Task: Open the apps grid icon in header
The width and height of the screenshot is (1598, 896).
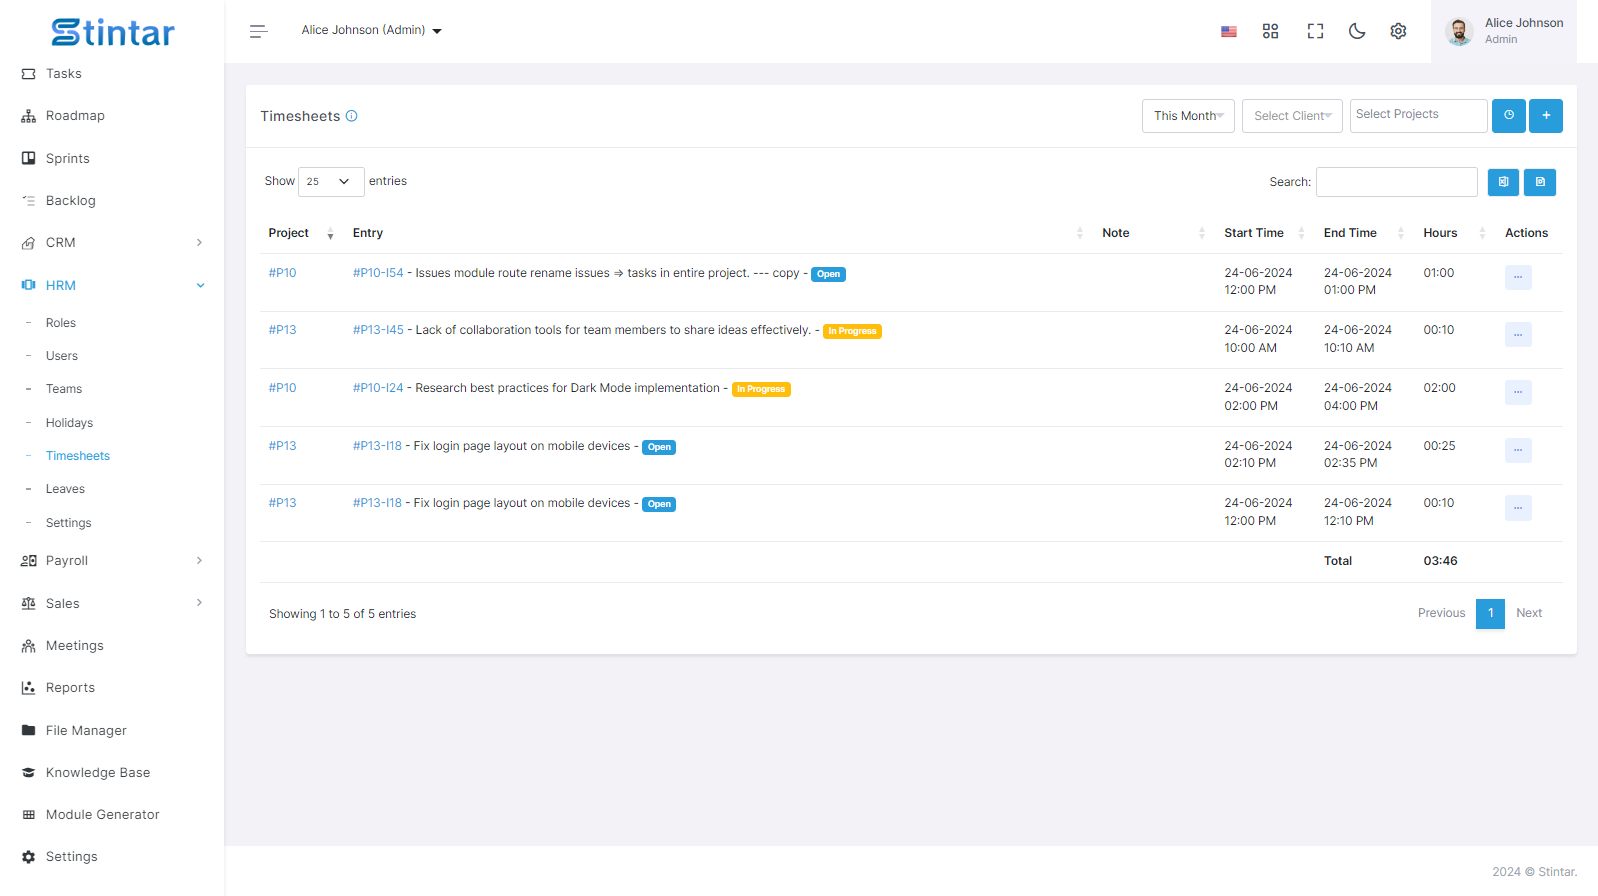Action: [1271, 31]
